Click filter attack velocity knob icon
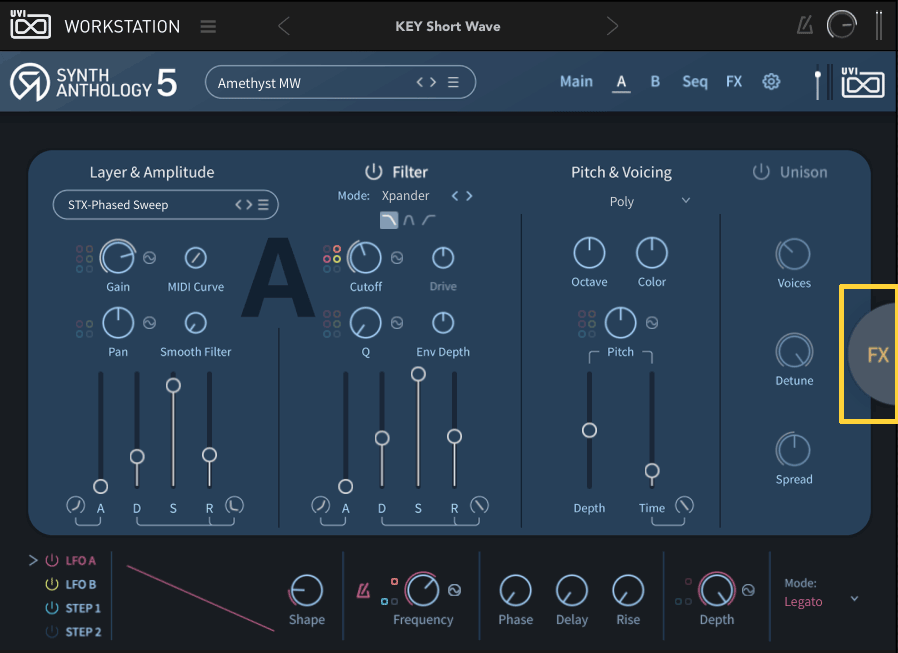Viewport: 898px width, 653px height. [321, 505]
